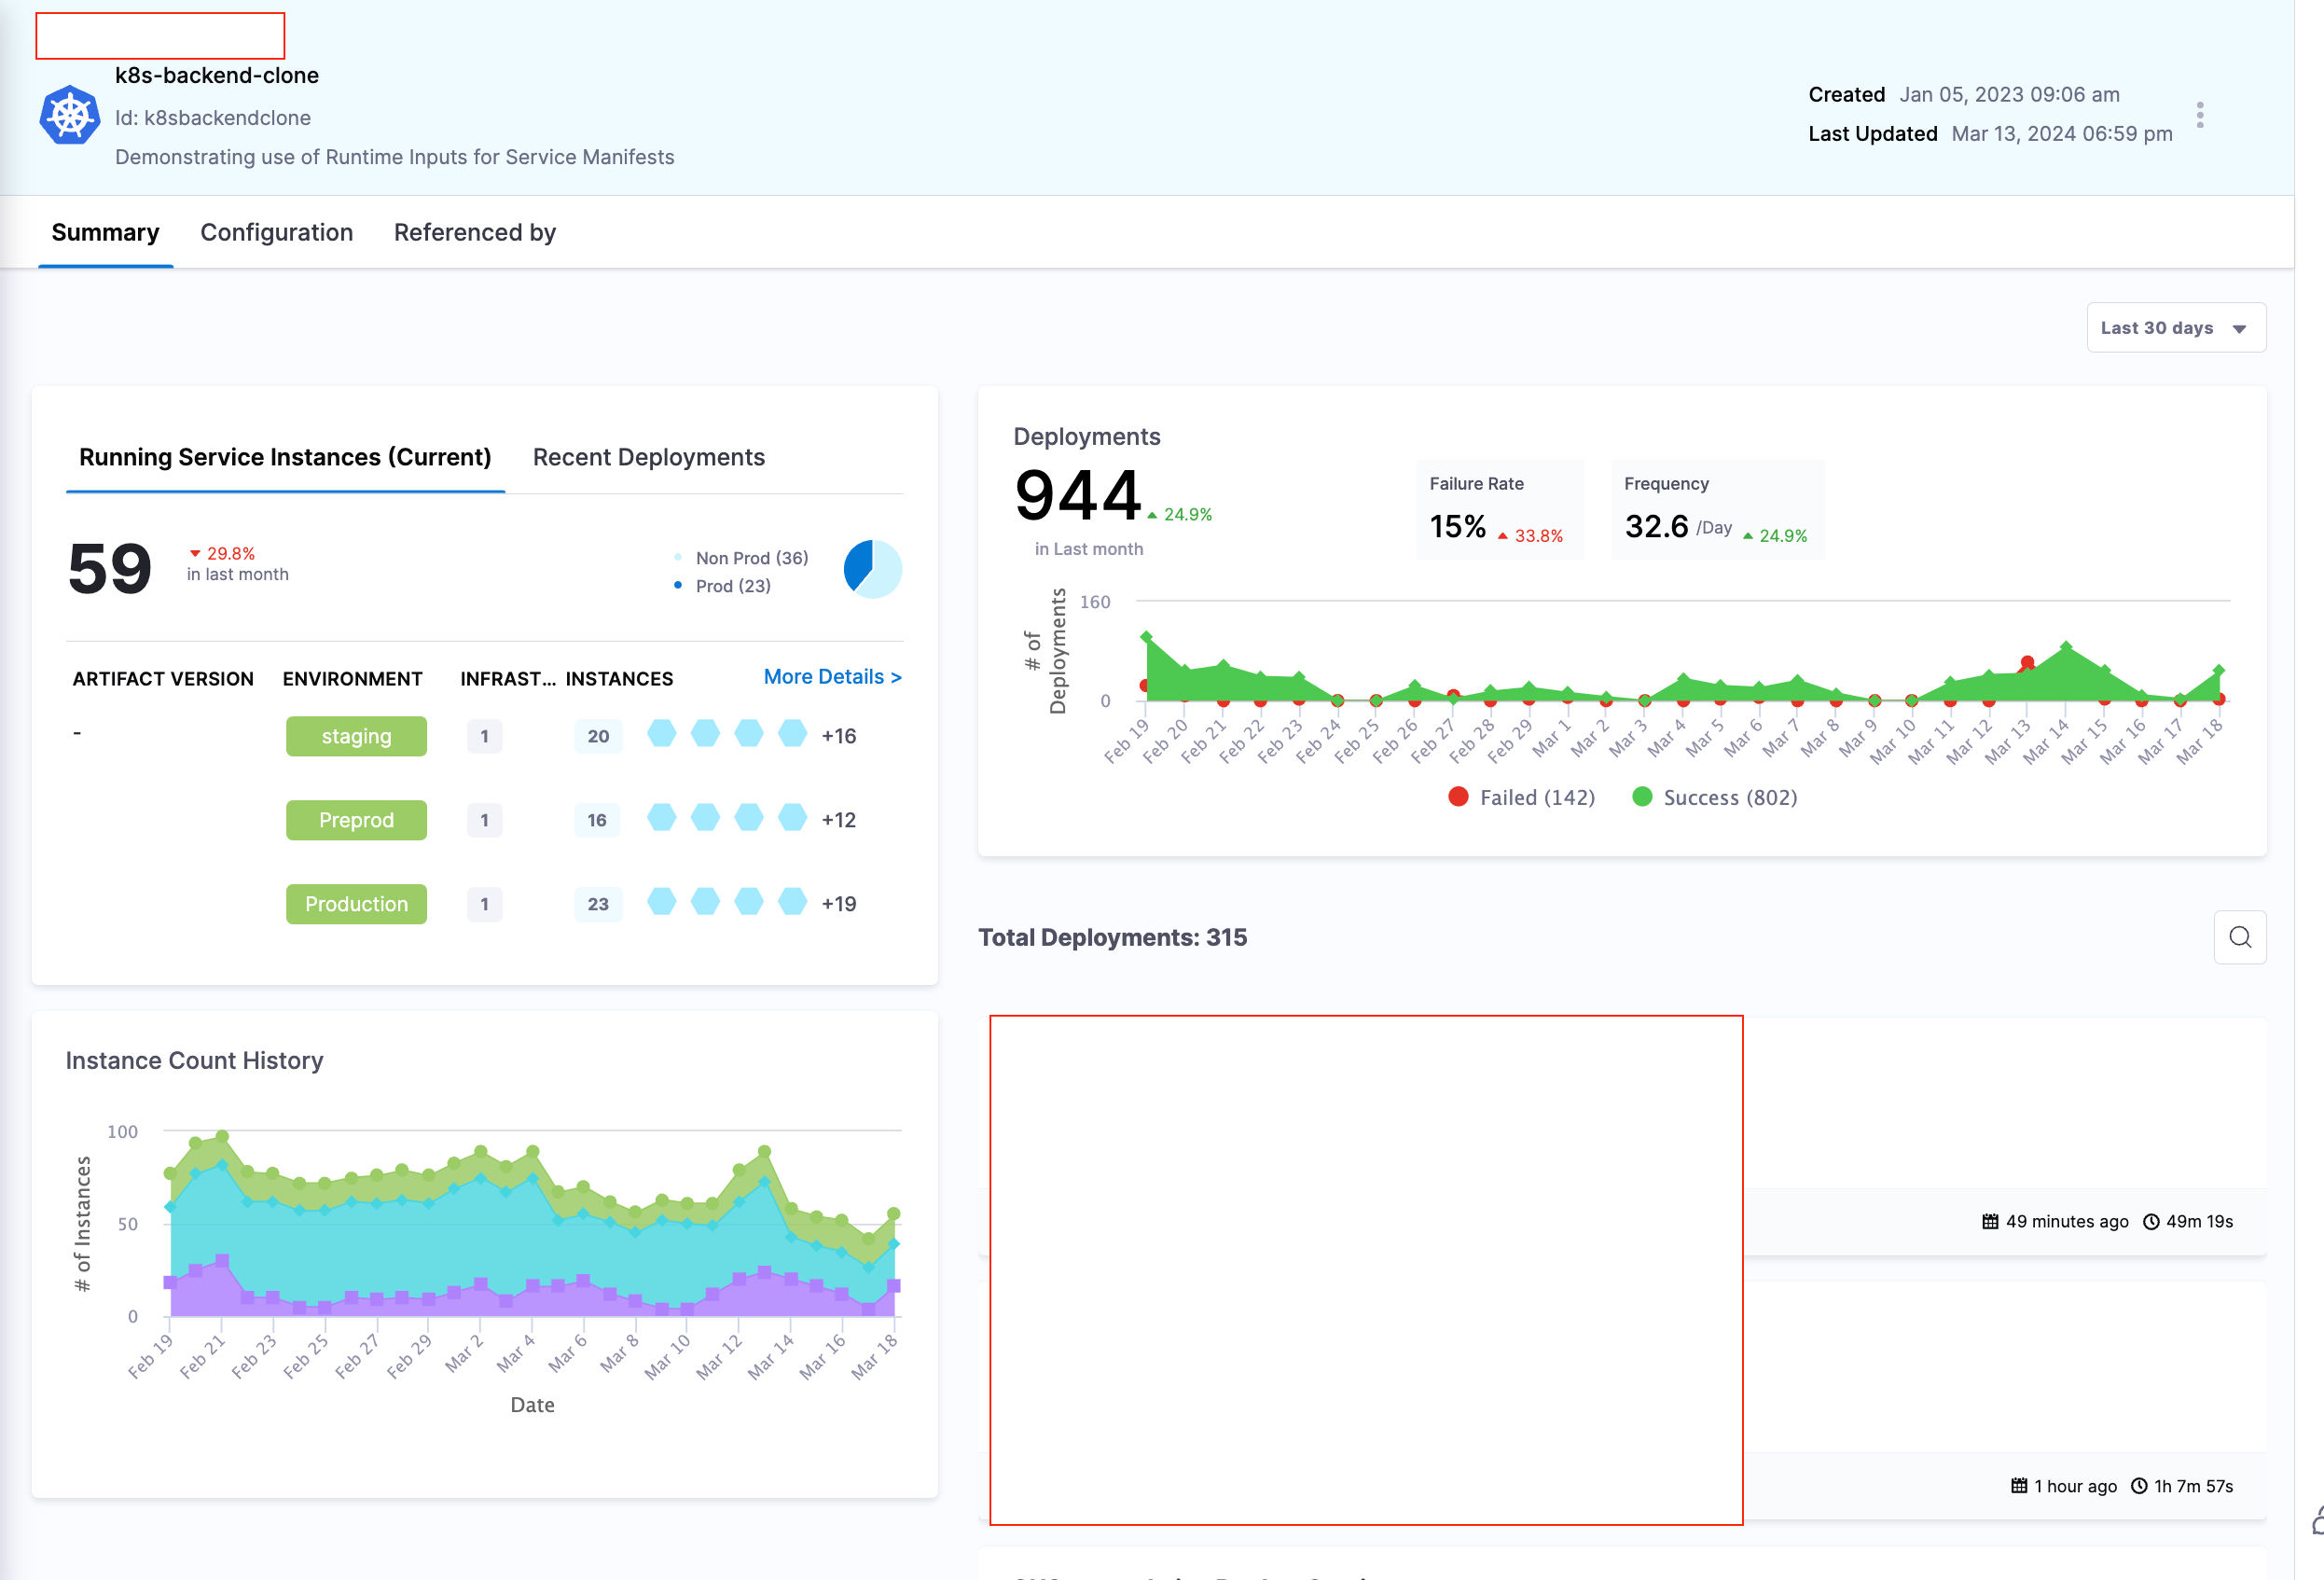Image resolution: width=2324 pixels, height=1580 pixels.
Task: Click the Mar 13 red failed data point
Action: click(x=2027, y=662)
